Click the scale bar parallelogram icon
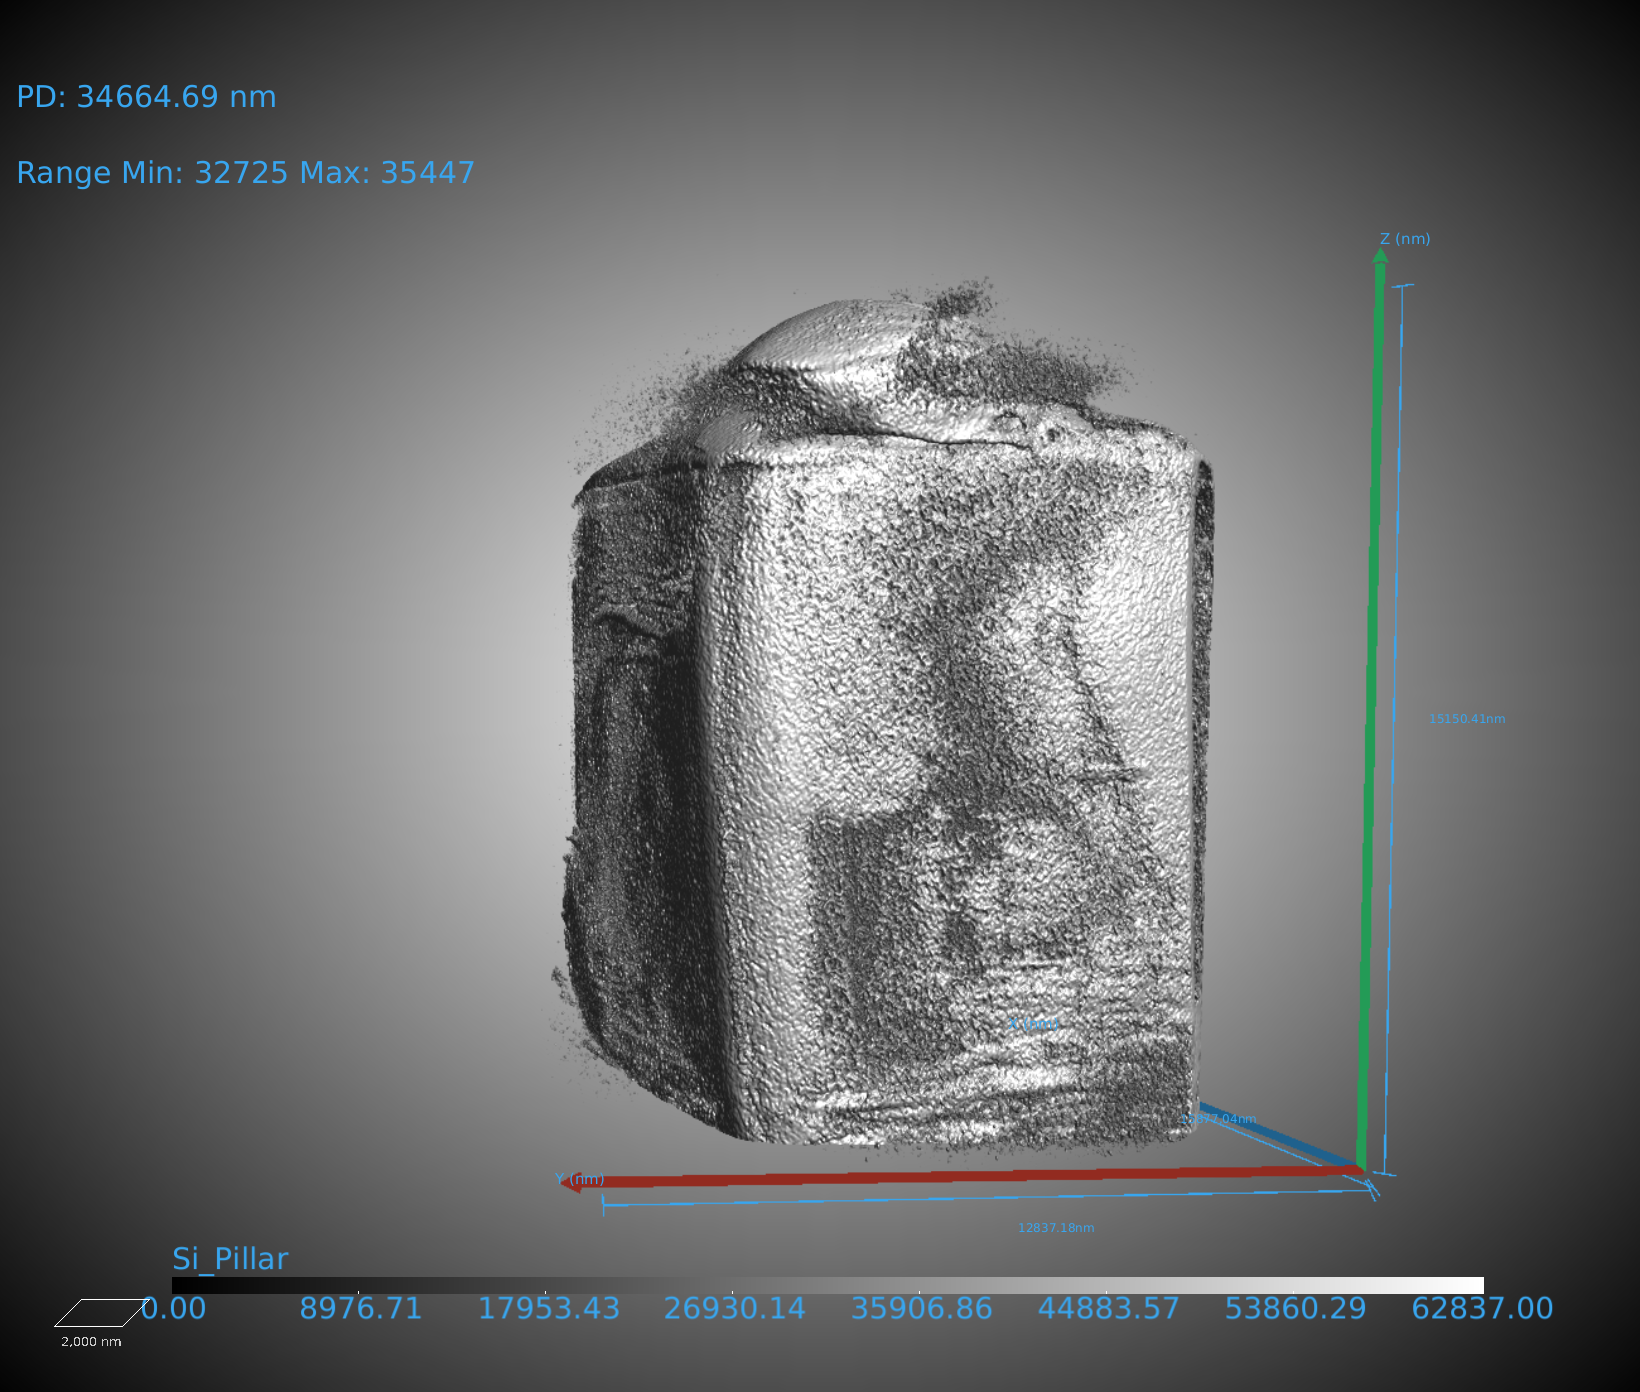This screenshot has width=1640, height=1392. (101, 1313)
